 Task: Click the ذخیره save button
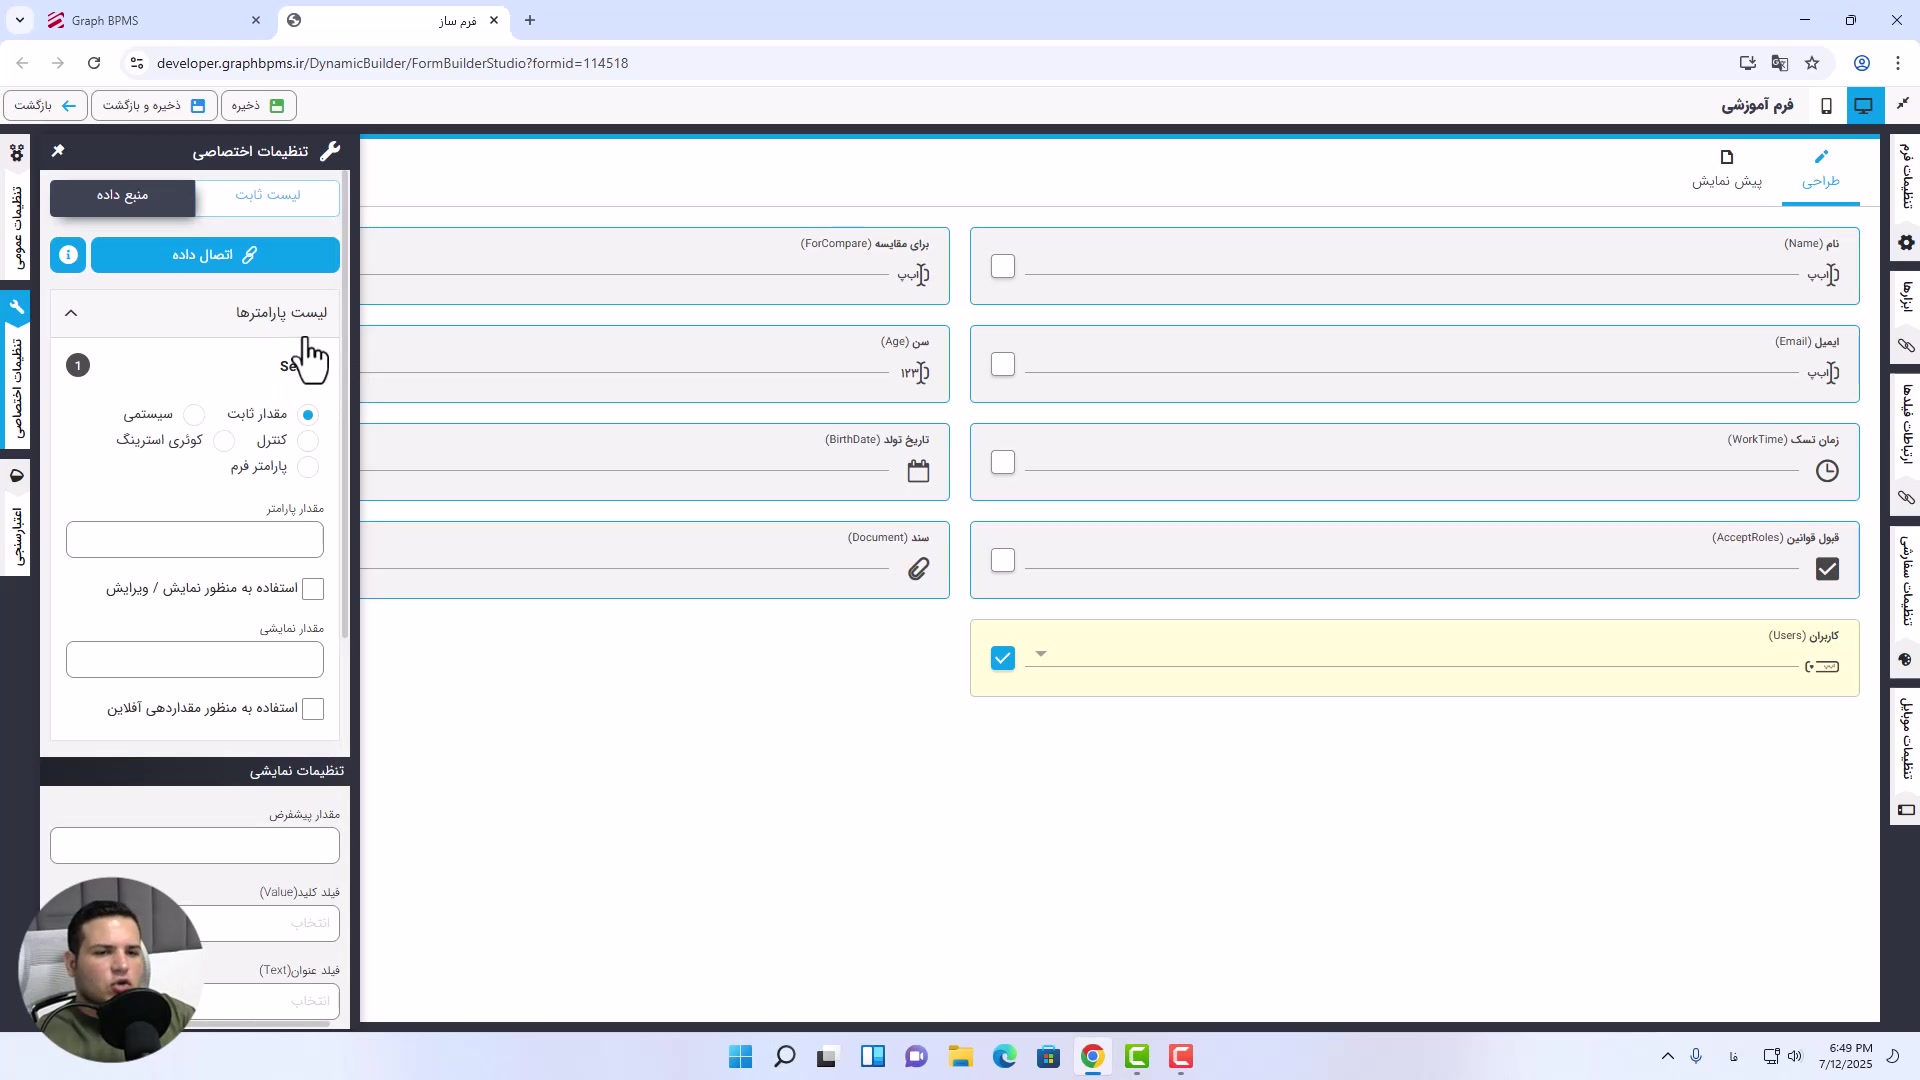[258, 105]
